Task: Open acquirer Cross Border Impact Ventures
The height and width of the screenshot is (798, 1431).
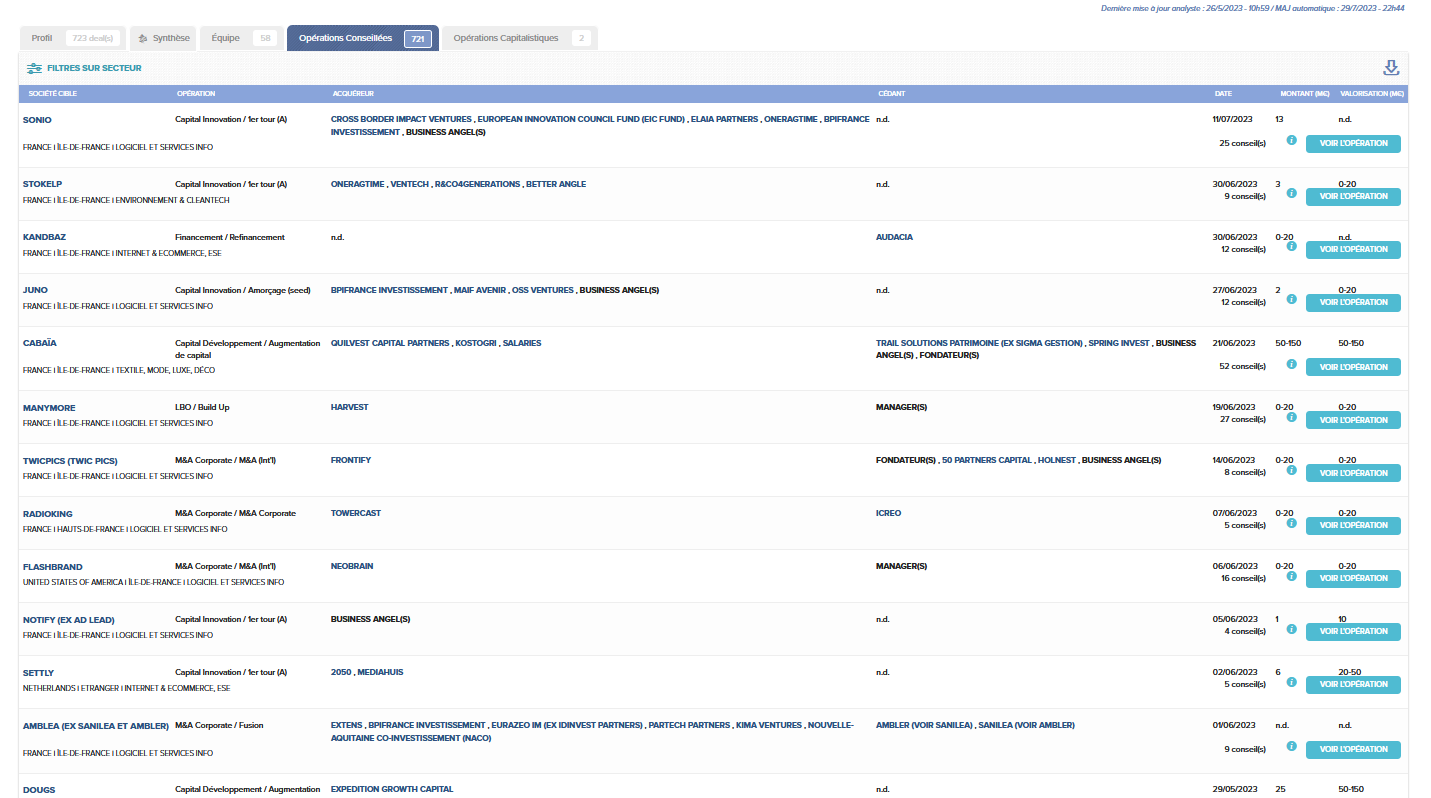Action: pos(400,119)
